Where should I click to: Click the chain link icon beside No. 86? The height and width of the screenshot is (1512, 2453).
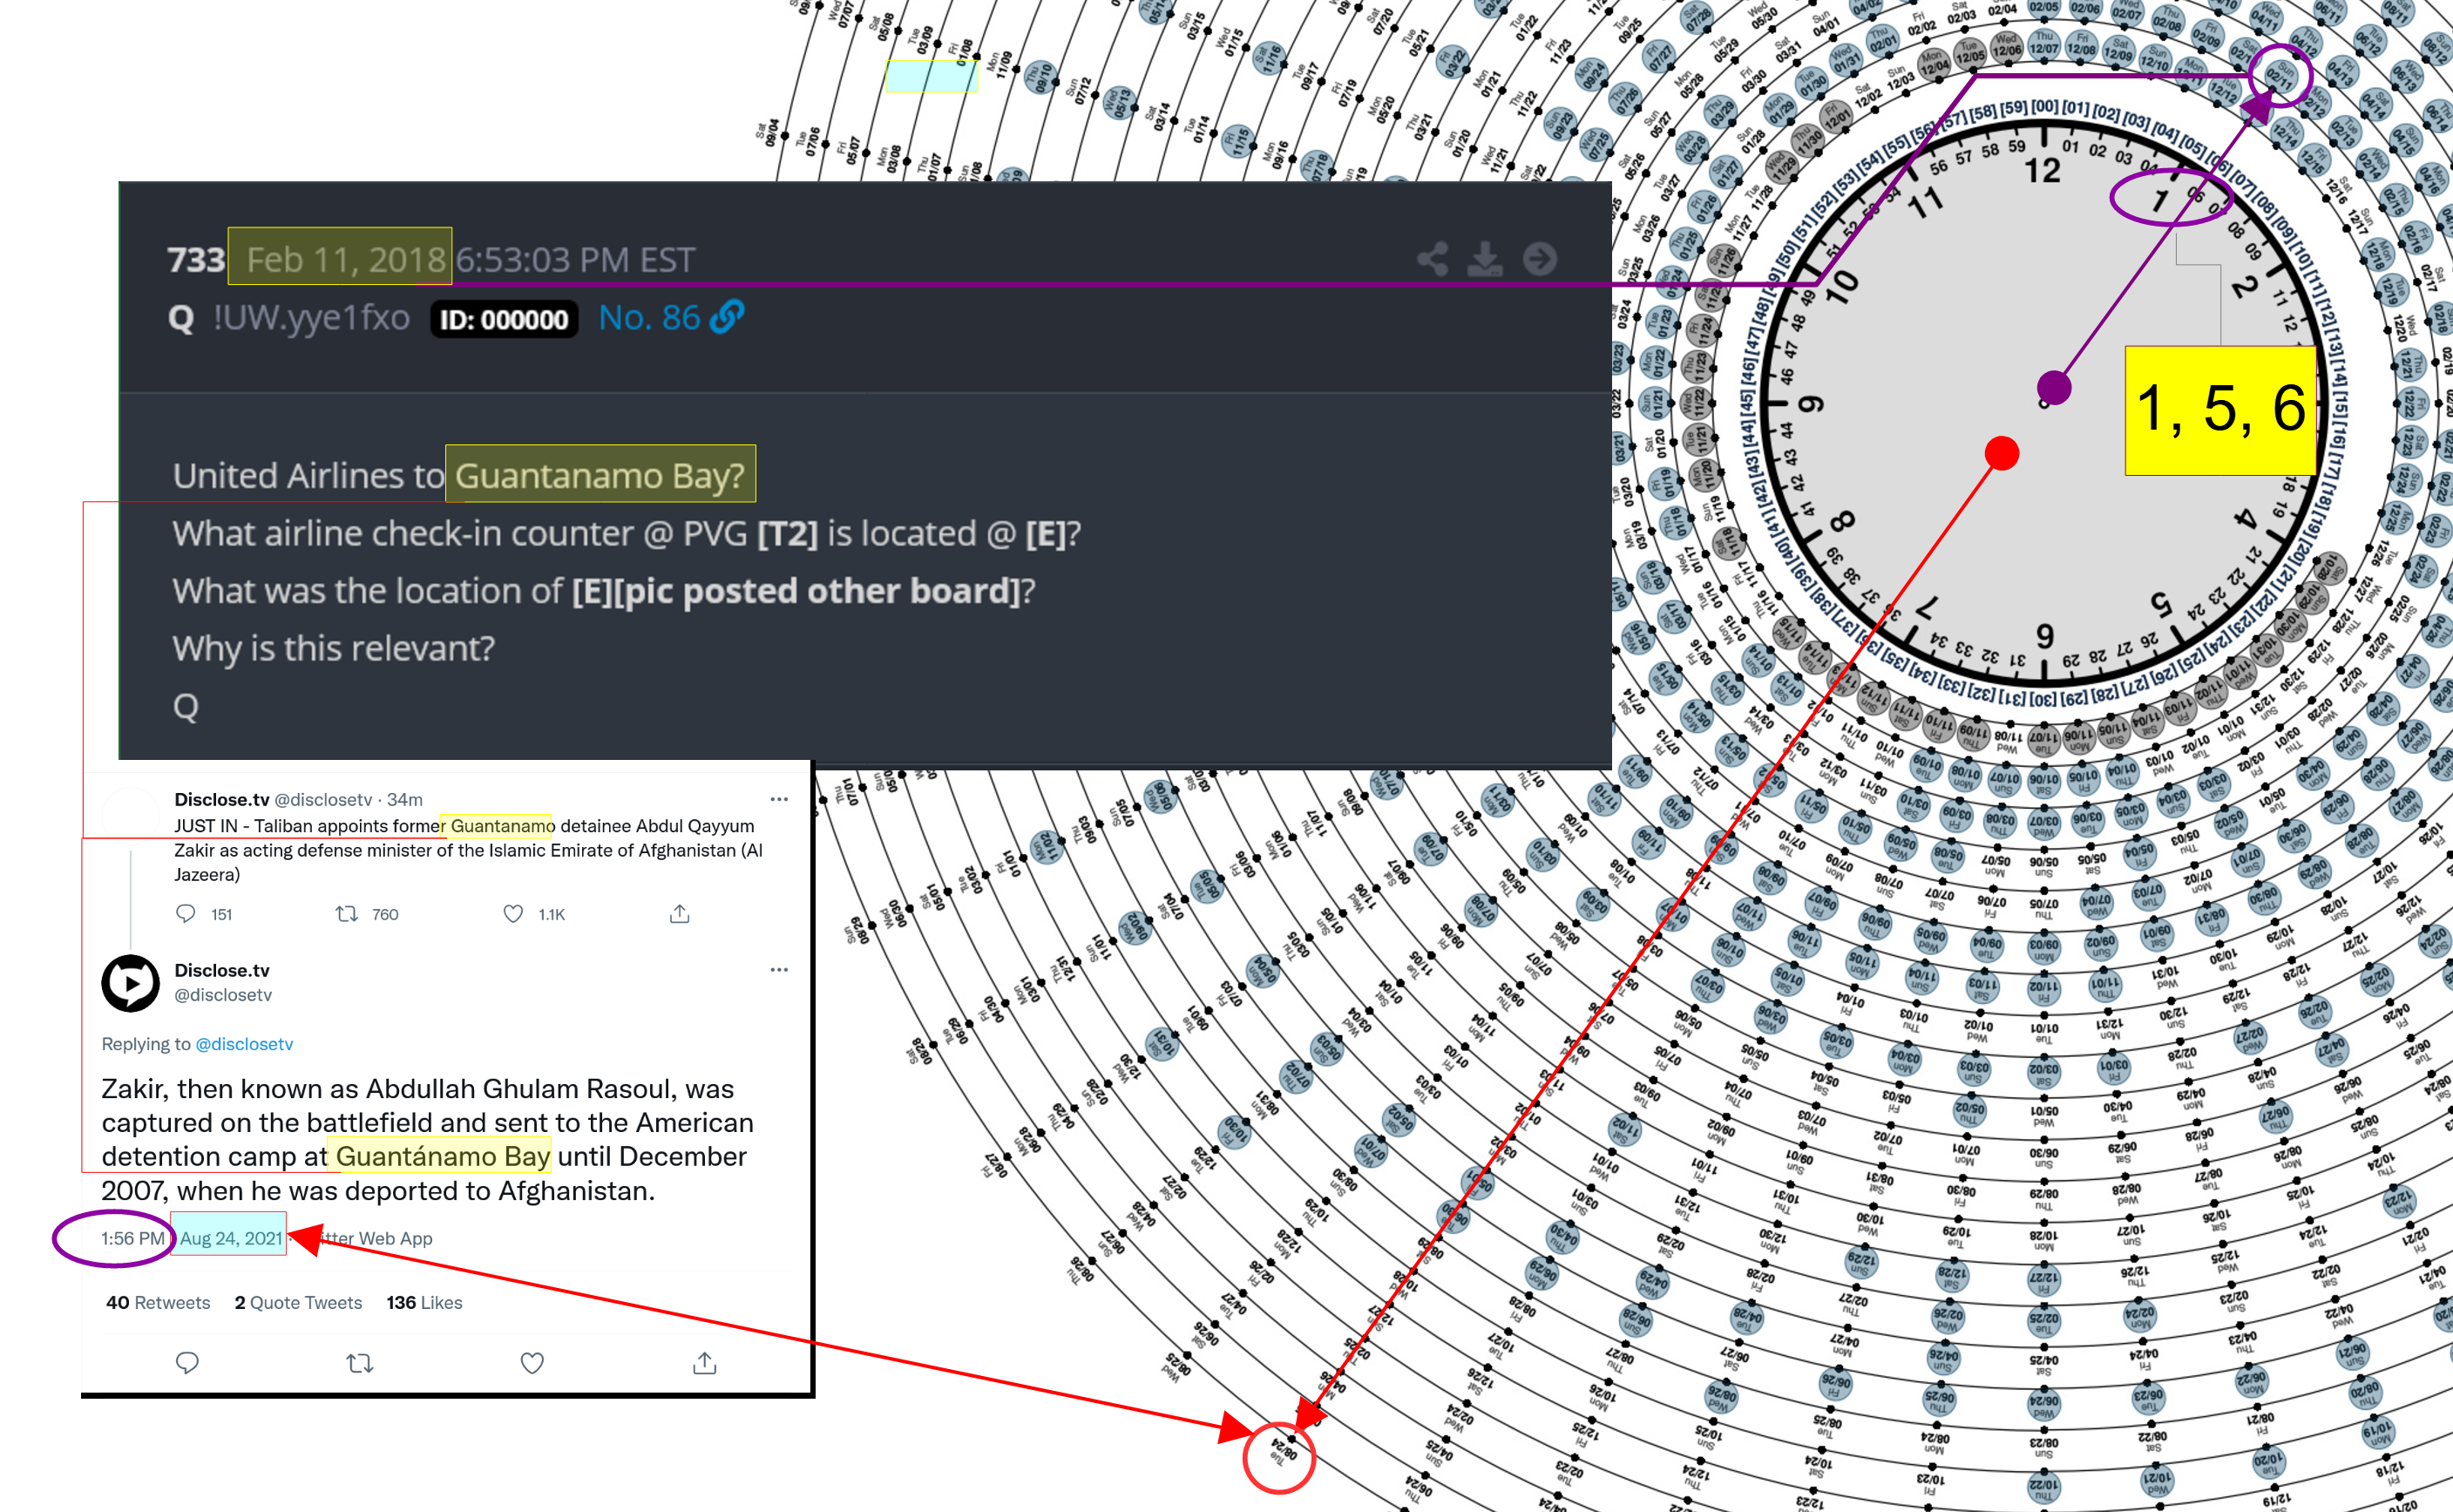tap(727, 317)
